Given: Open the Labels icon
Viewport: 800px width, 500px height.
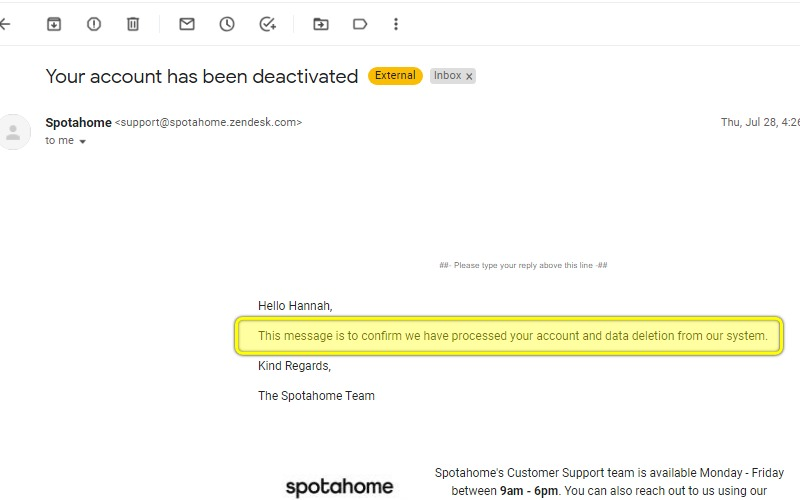Looking at the screenshot, I should [x=360, y=24].
